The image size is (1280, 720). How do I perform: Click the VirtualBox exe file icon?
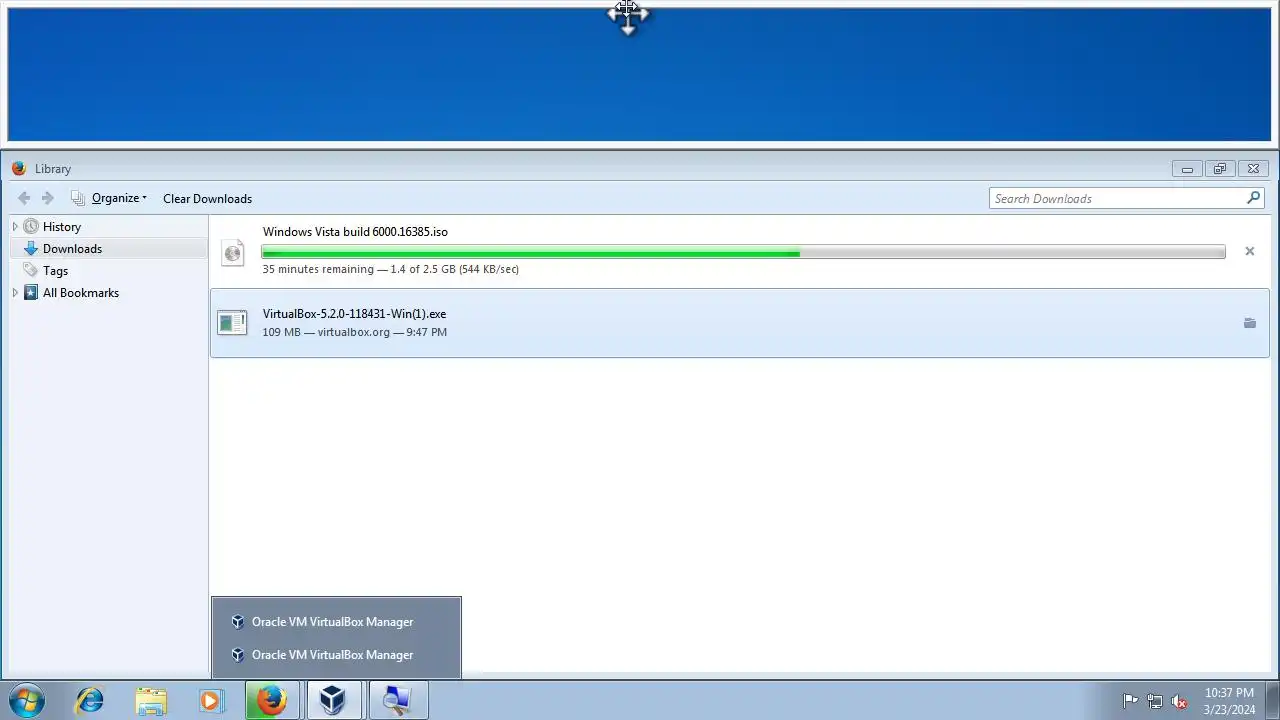click(x=232, y=323)
